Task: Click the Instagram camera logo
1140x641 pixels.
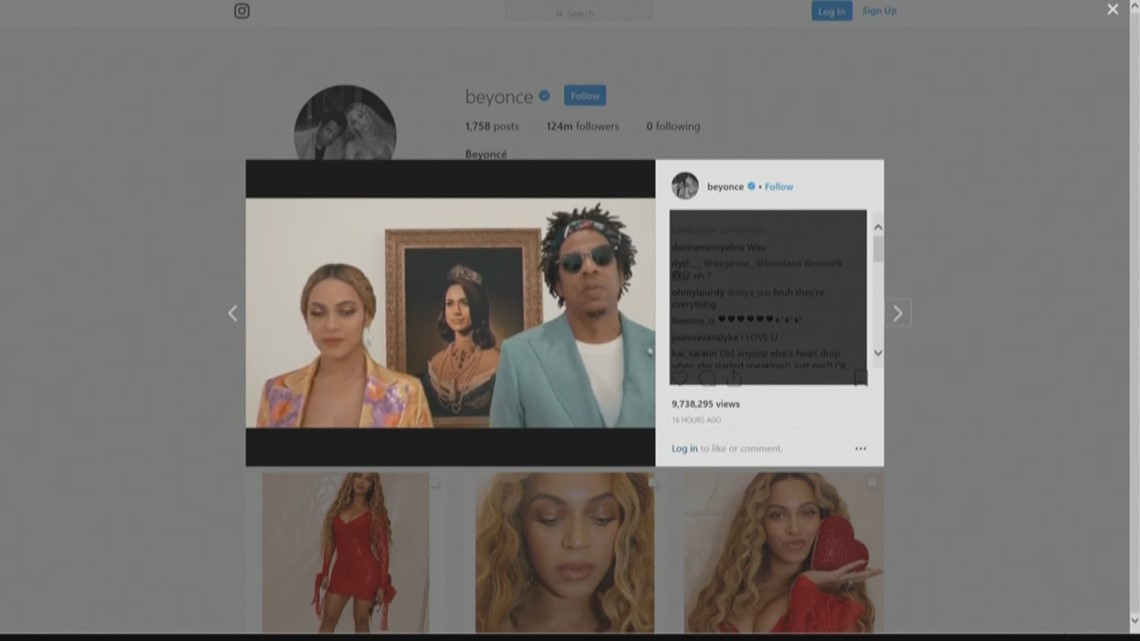Action: (242, 11)
